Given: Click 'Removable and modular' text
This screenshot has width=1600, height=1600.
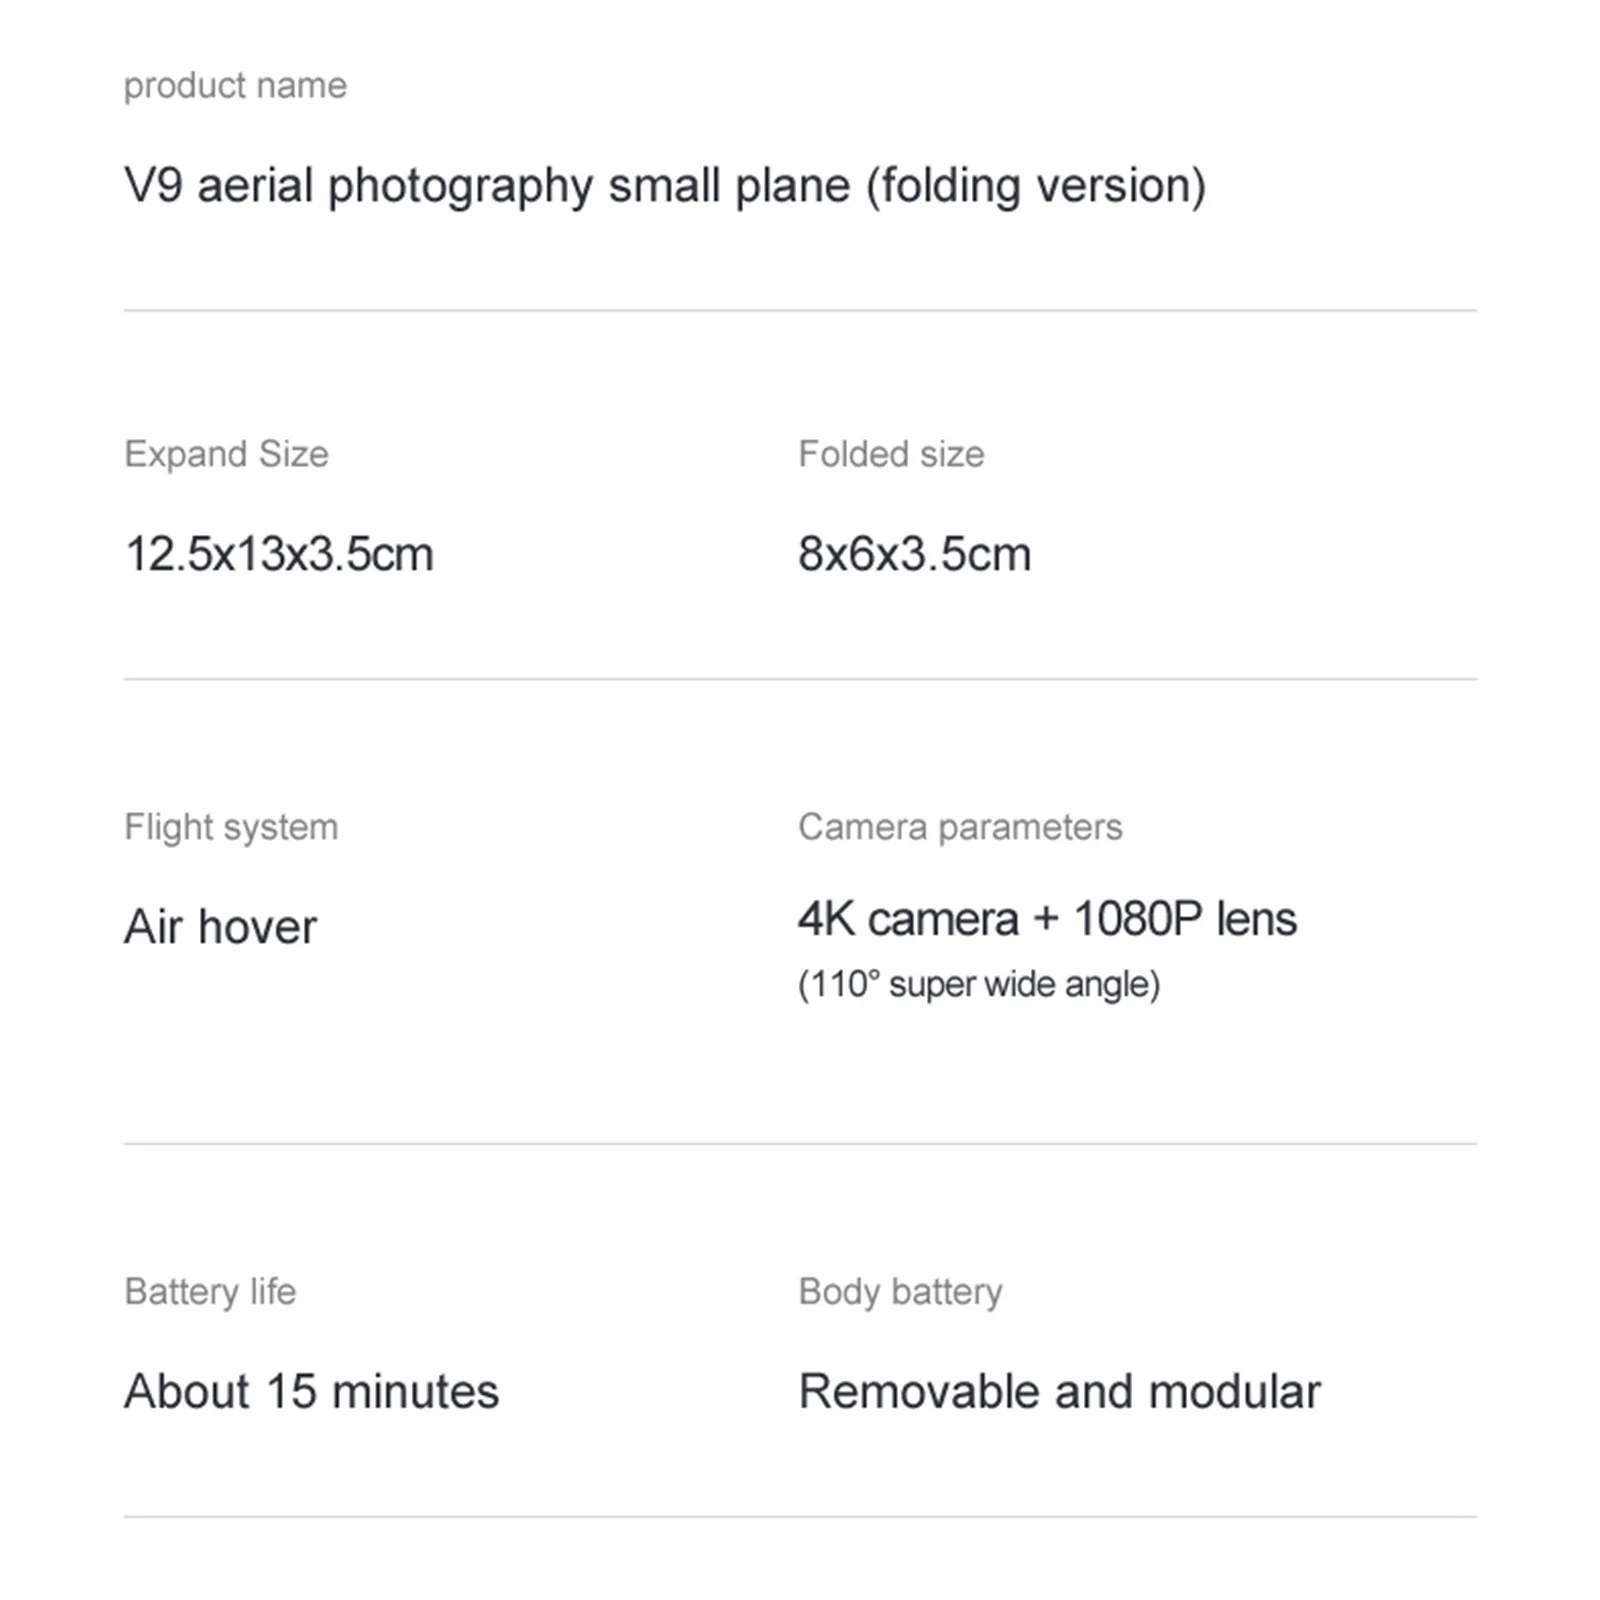Looking at the screenshot, I should point(1059,1391).
